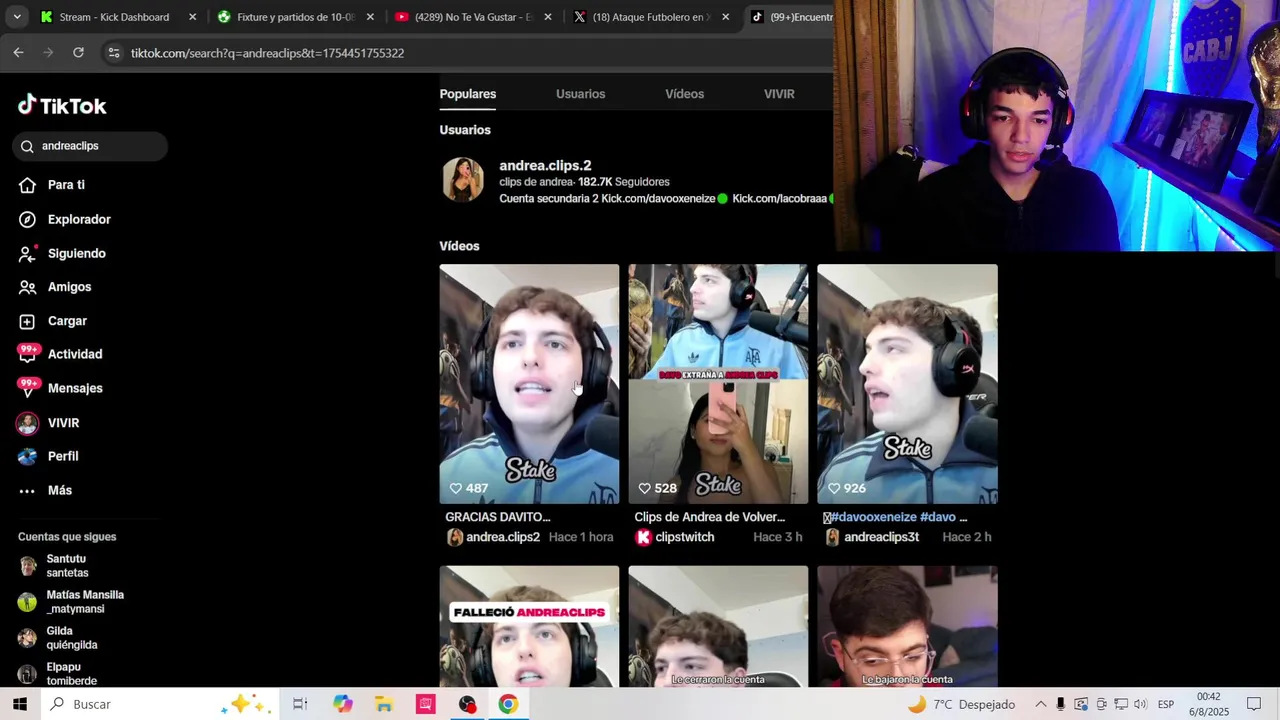Open followed account Matías Mansilla
Viewport: 1280px width, 720px height.
[85, 602]
